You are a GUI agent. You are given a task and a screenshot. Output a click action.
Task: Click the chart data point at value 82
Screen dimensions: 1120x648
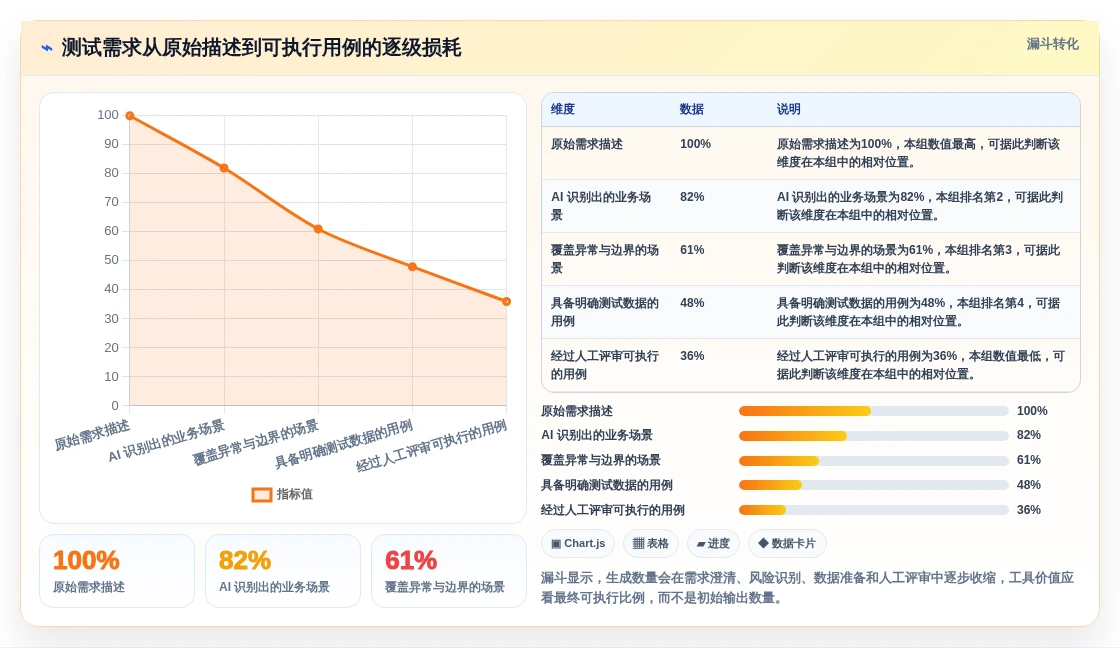pos(224,168)
